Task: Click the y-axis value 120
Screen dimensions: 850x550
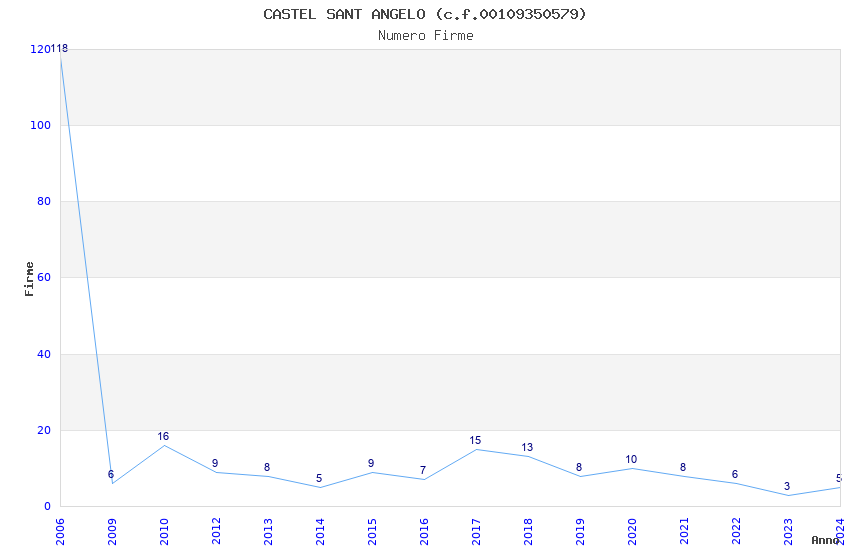Action: [x=41, y=49]
